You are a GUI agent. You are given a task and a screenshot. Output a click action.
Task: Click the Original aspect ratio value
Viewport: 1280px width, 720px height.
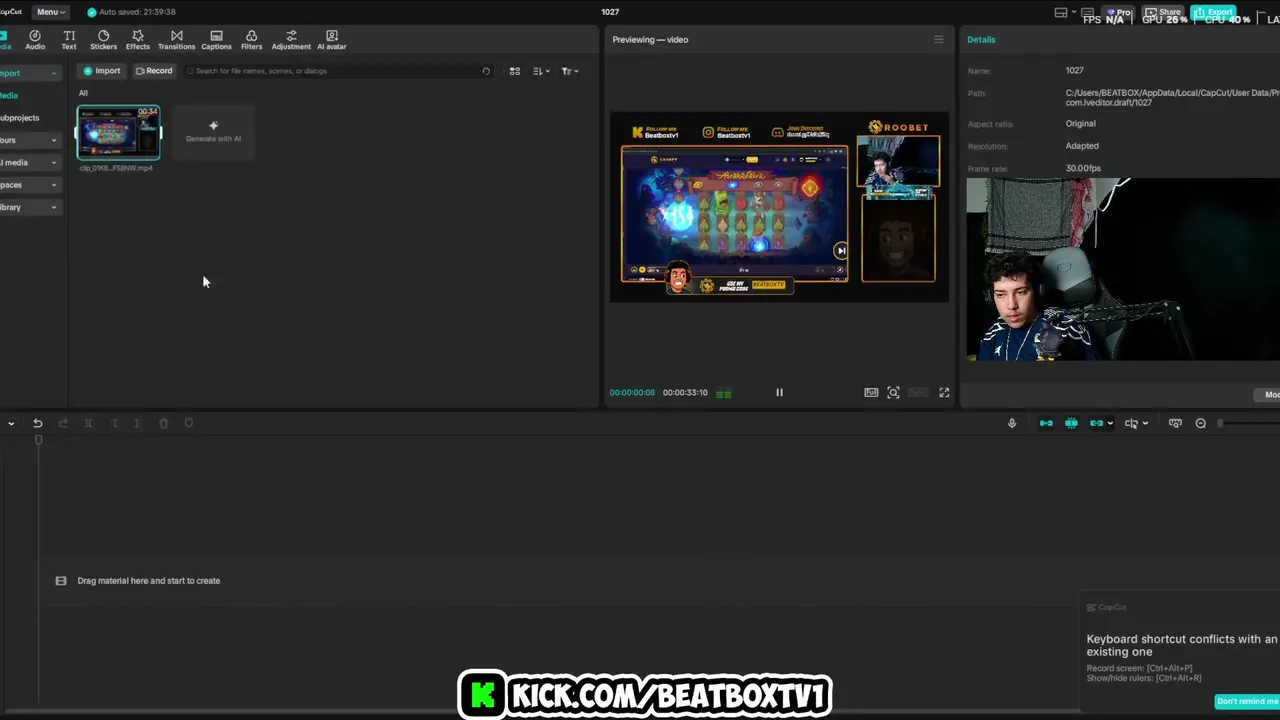click(x=1080, y=124)
